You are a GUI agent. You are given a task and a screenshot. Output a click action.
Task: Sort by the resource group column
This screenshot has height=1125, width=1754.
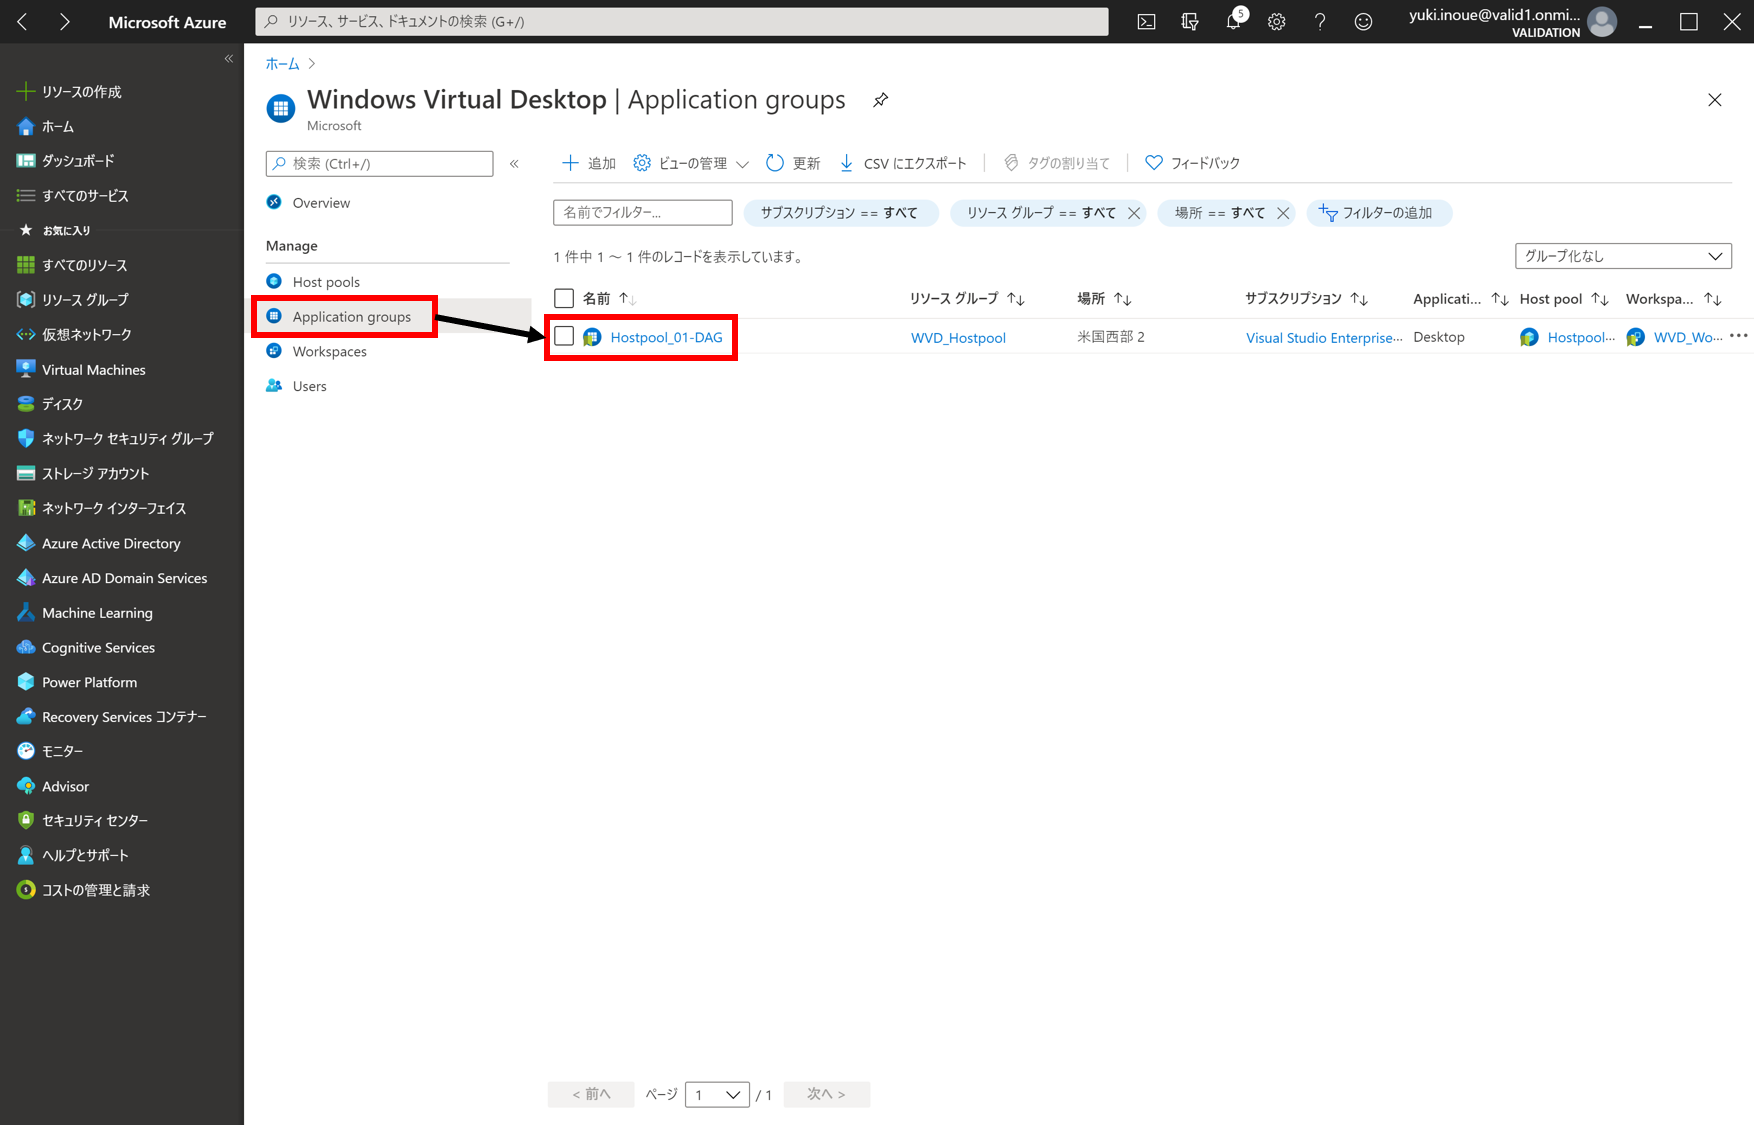click(x=967, y=298)
